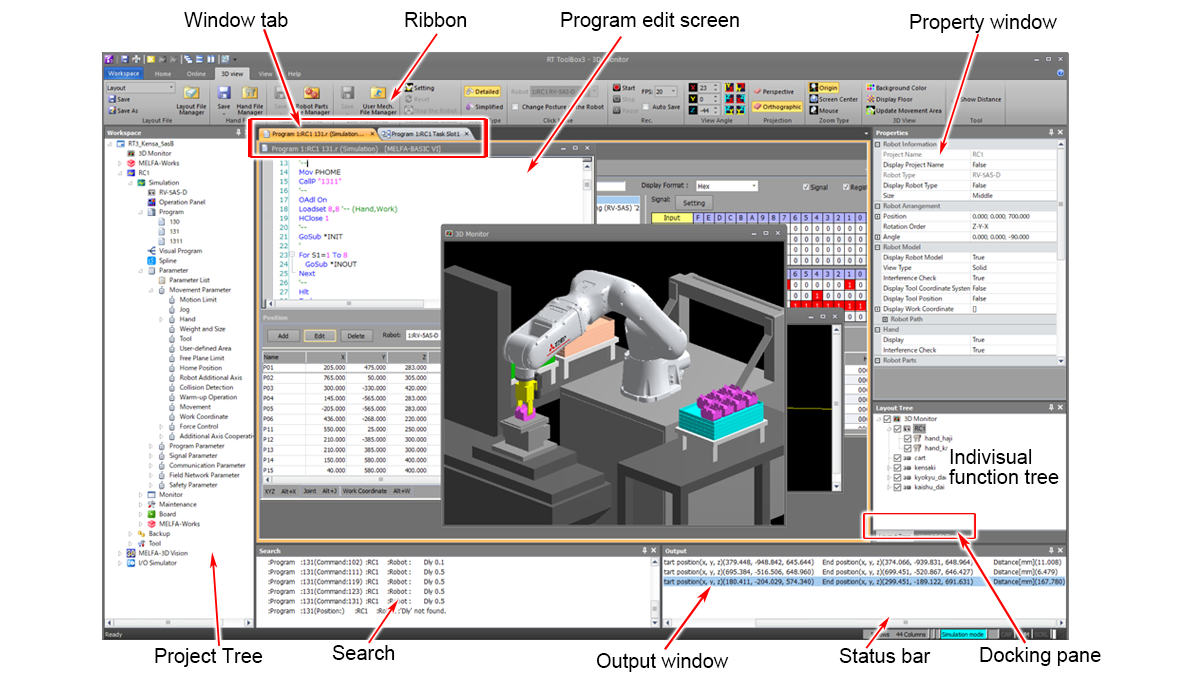Click the Background Color icon
1200x680 pixels.
pos(870,88)
